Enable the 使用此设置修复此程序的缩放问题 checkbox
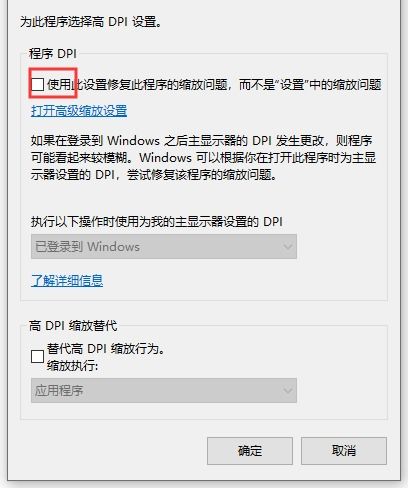Image resolution: width=408 pixels, height=488 pixels. (37, 84)
